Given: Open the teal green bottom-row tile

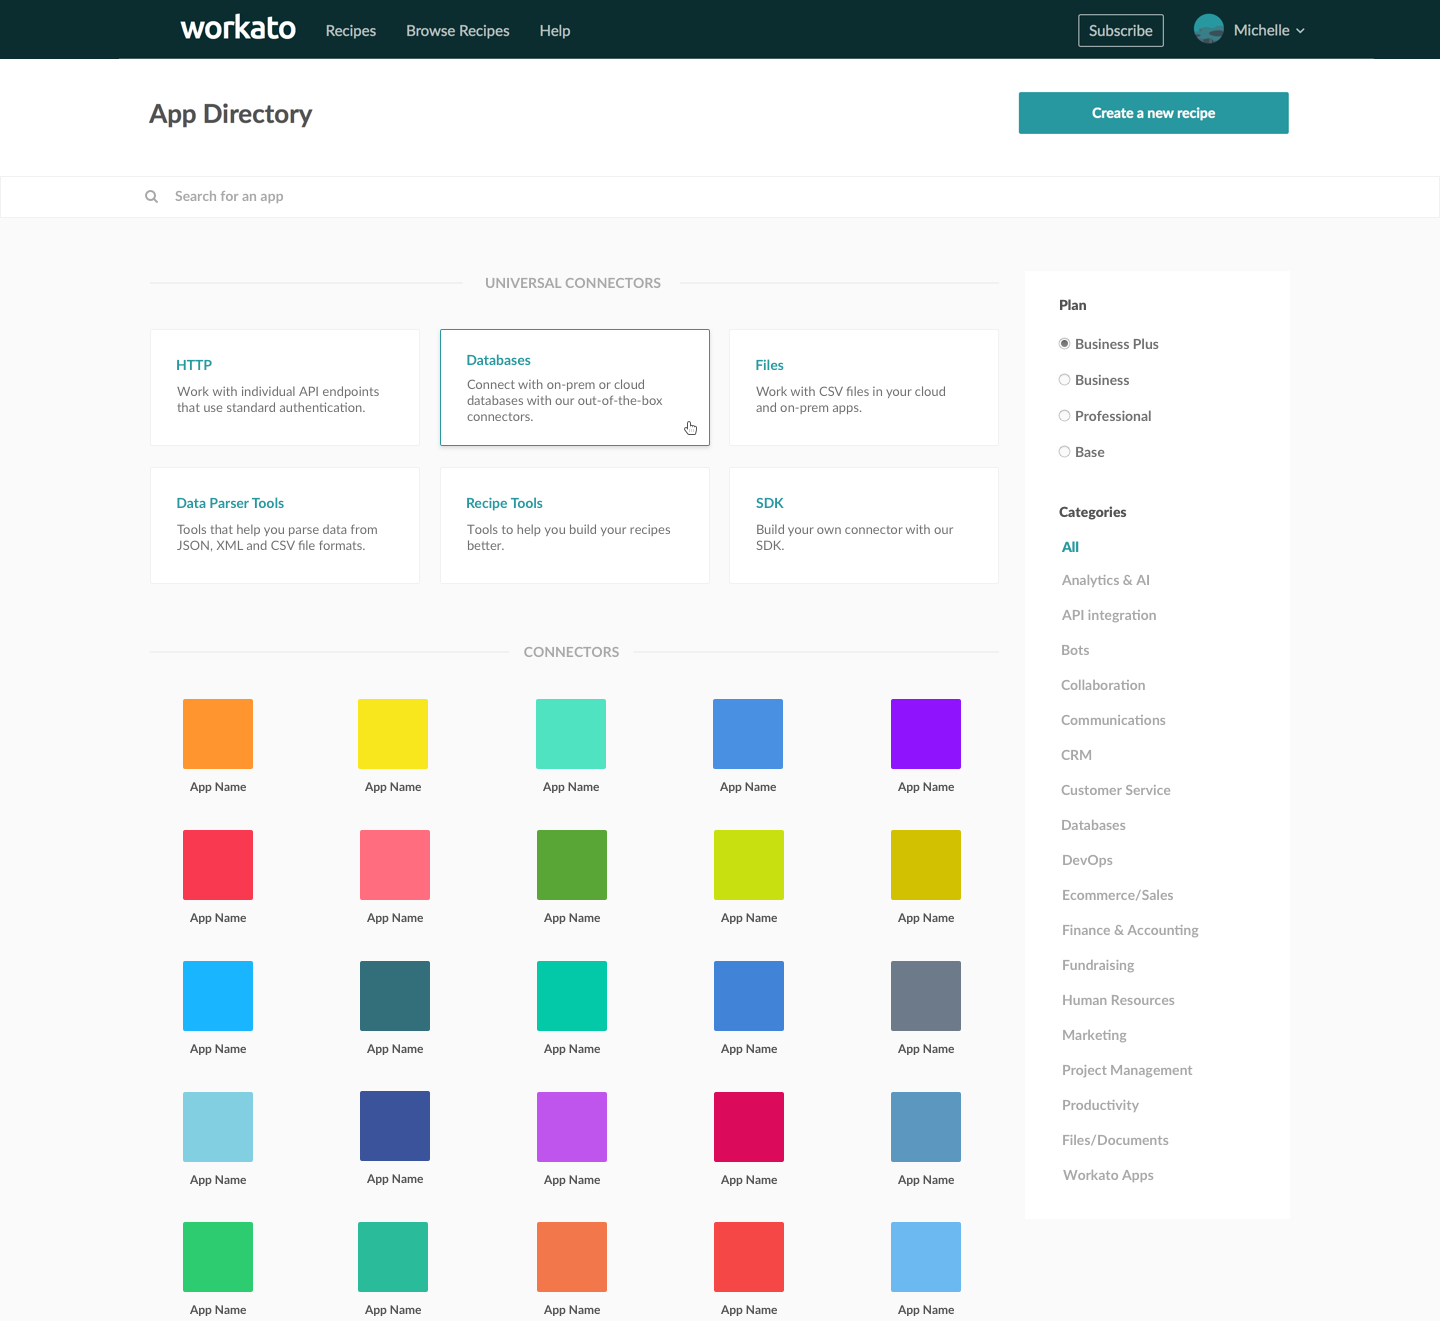Looking at the screenshot, I should 393,1257.
